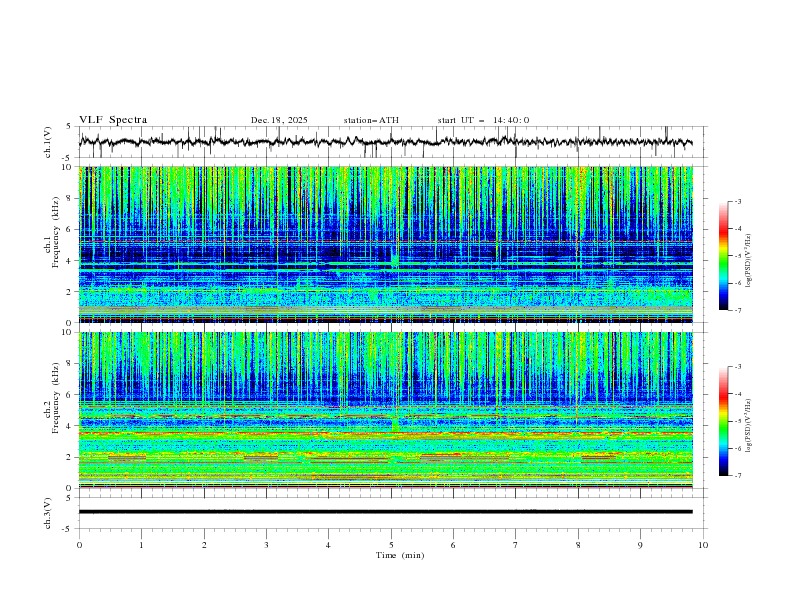Click the ch.1(V) waveform trace panel
Viewport: 792px width, 612px height.
pos(390,142)
